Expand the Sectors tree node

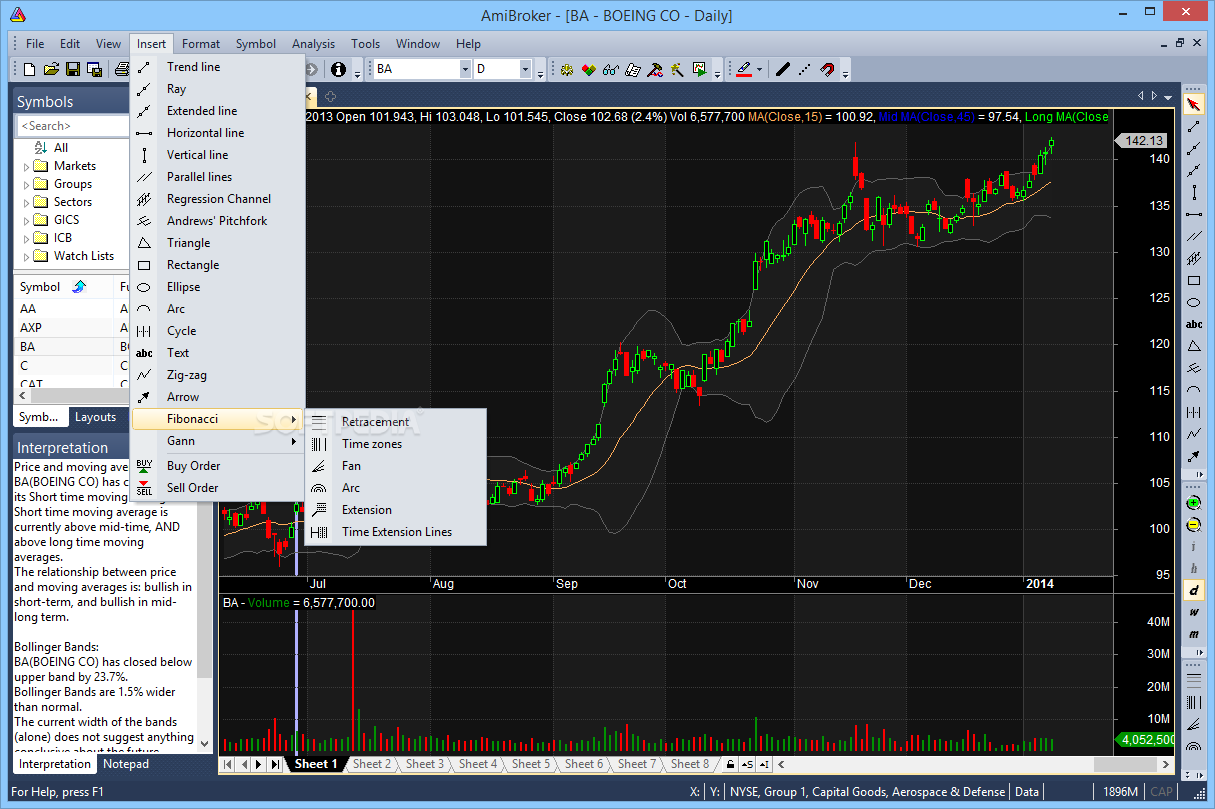coord(26,202)
